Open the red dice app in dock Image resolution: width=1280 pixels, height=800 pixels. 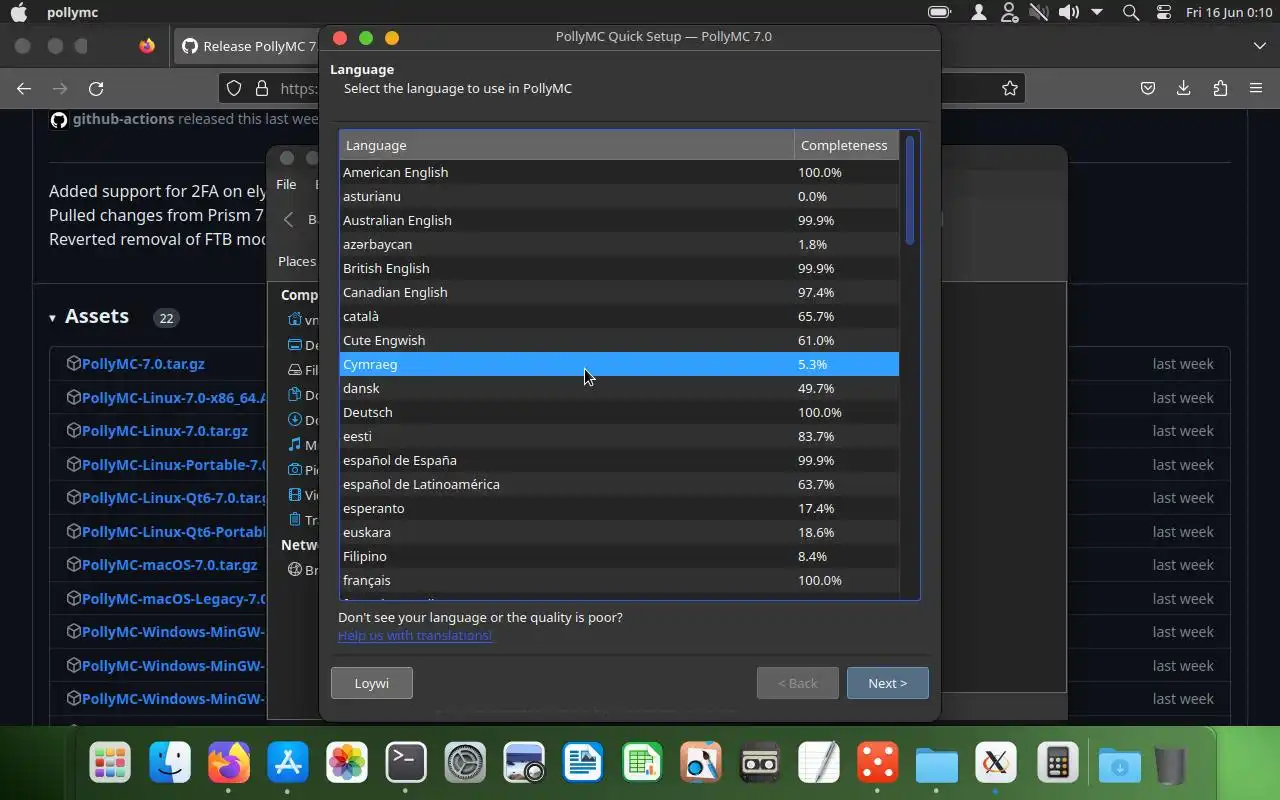coord(878,764)
